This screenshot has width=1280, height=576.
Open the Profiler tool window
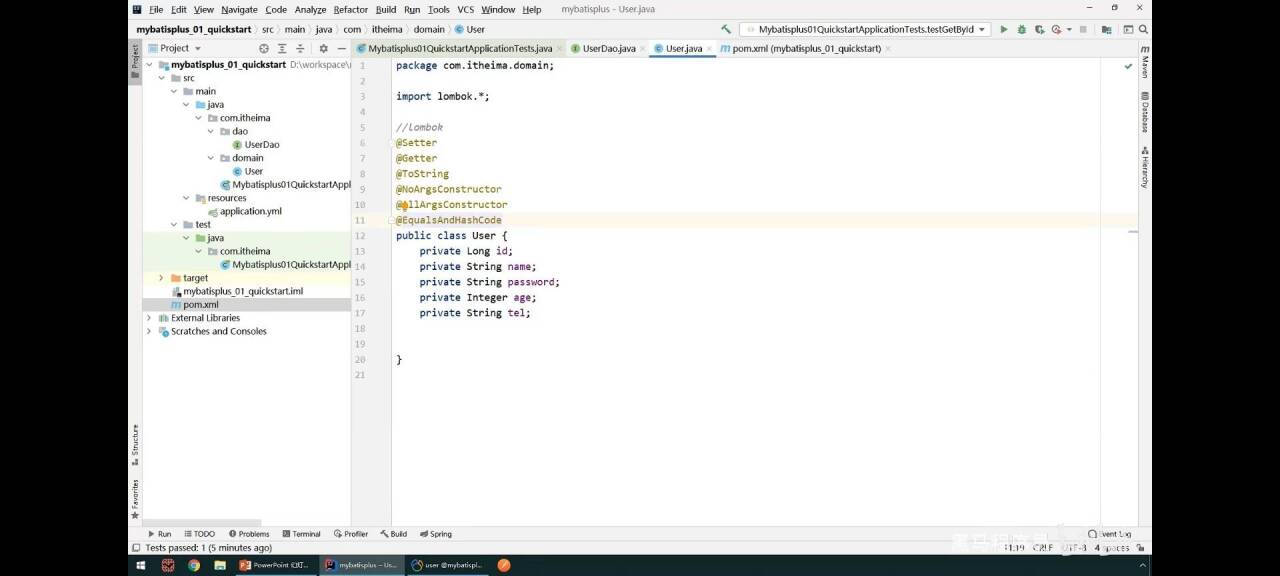tap(350, 534)
